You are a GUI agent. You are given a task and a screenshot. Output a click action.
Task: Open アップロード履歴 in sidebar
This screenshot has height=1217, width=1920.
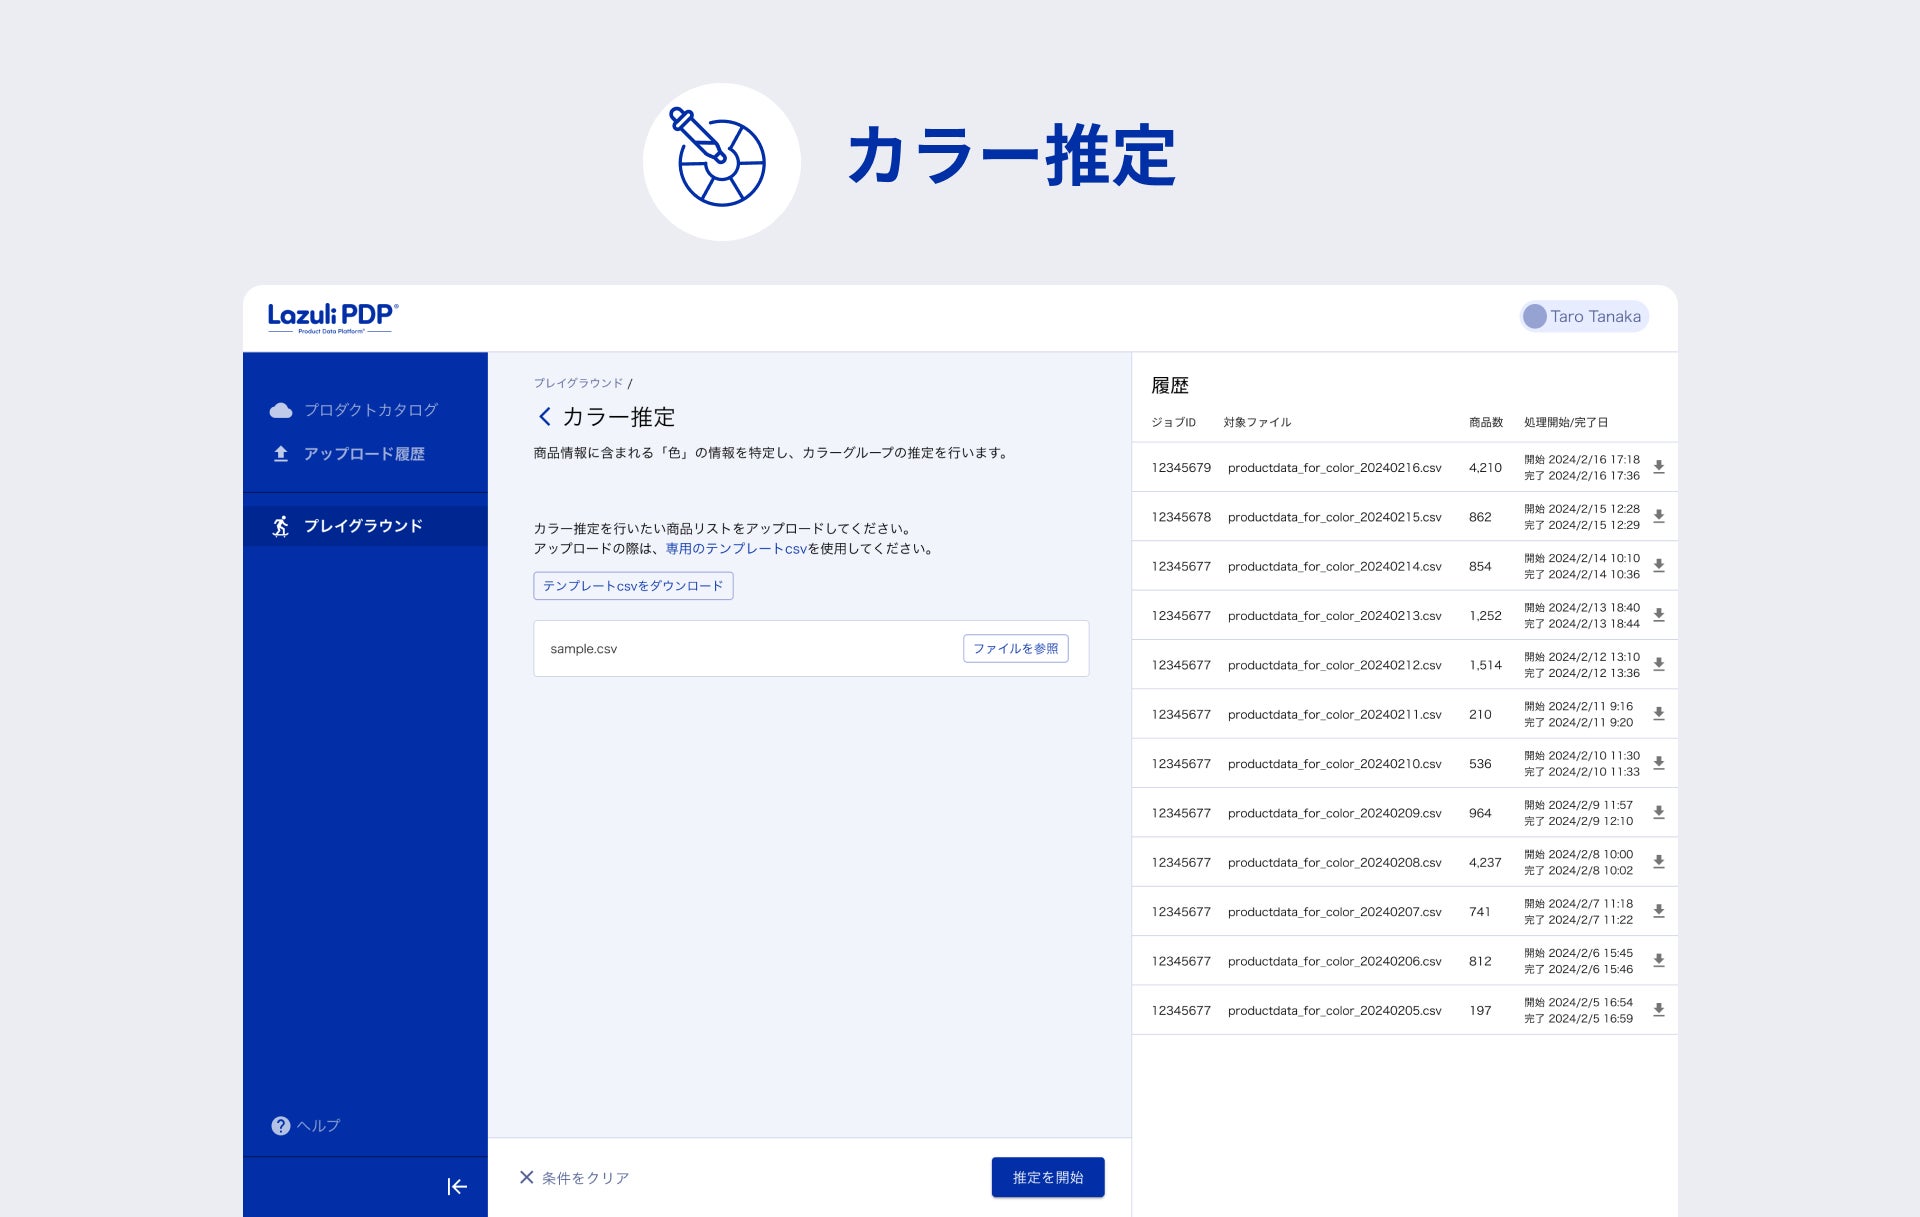(x=363, y=454)
